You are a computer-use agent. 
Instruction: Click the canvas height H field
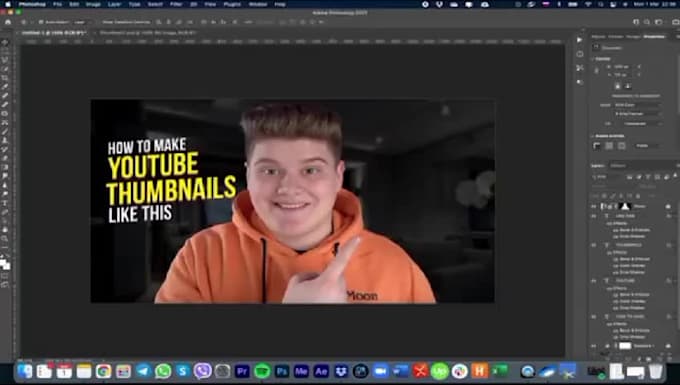(x=621, y=75)
